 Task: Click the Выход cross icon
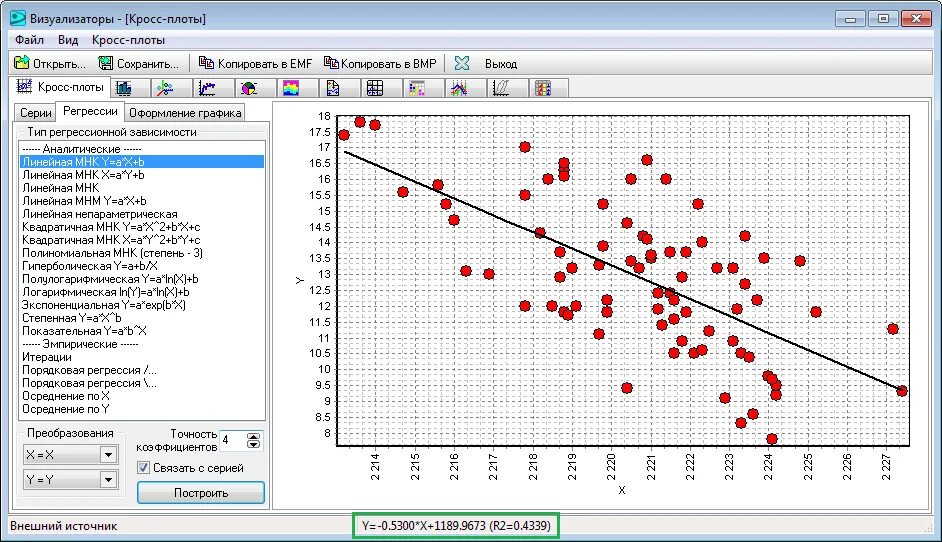click(x=461, y=63)
